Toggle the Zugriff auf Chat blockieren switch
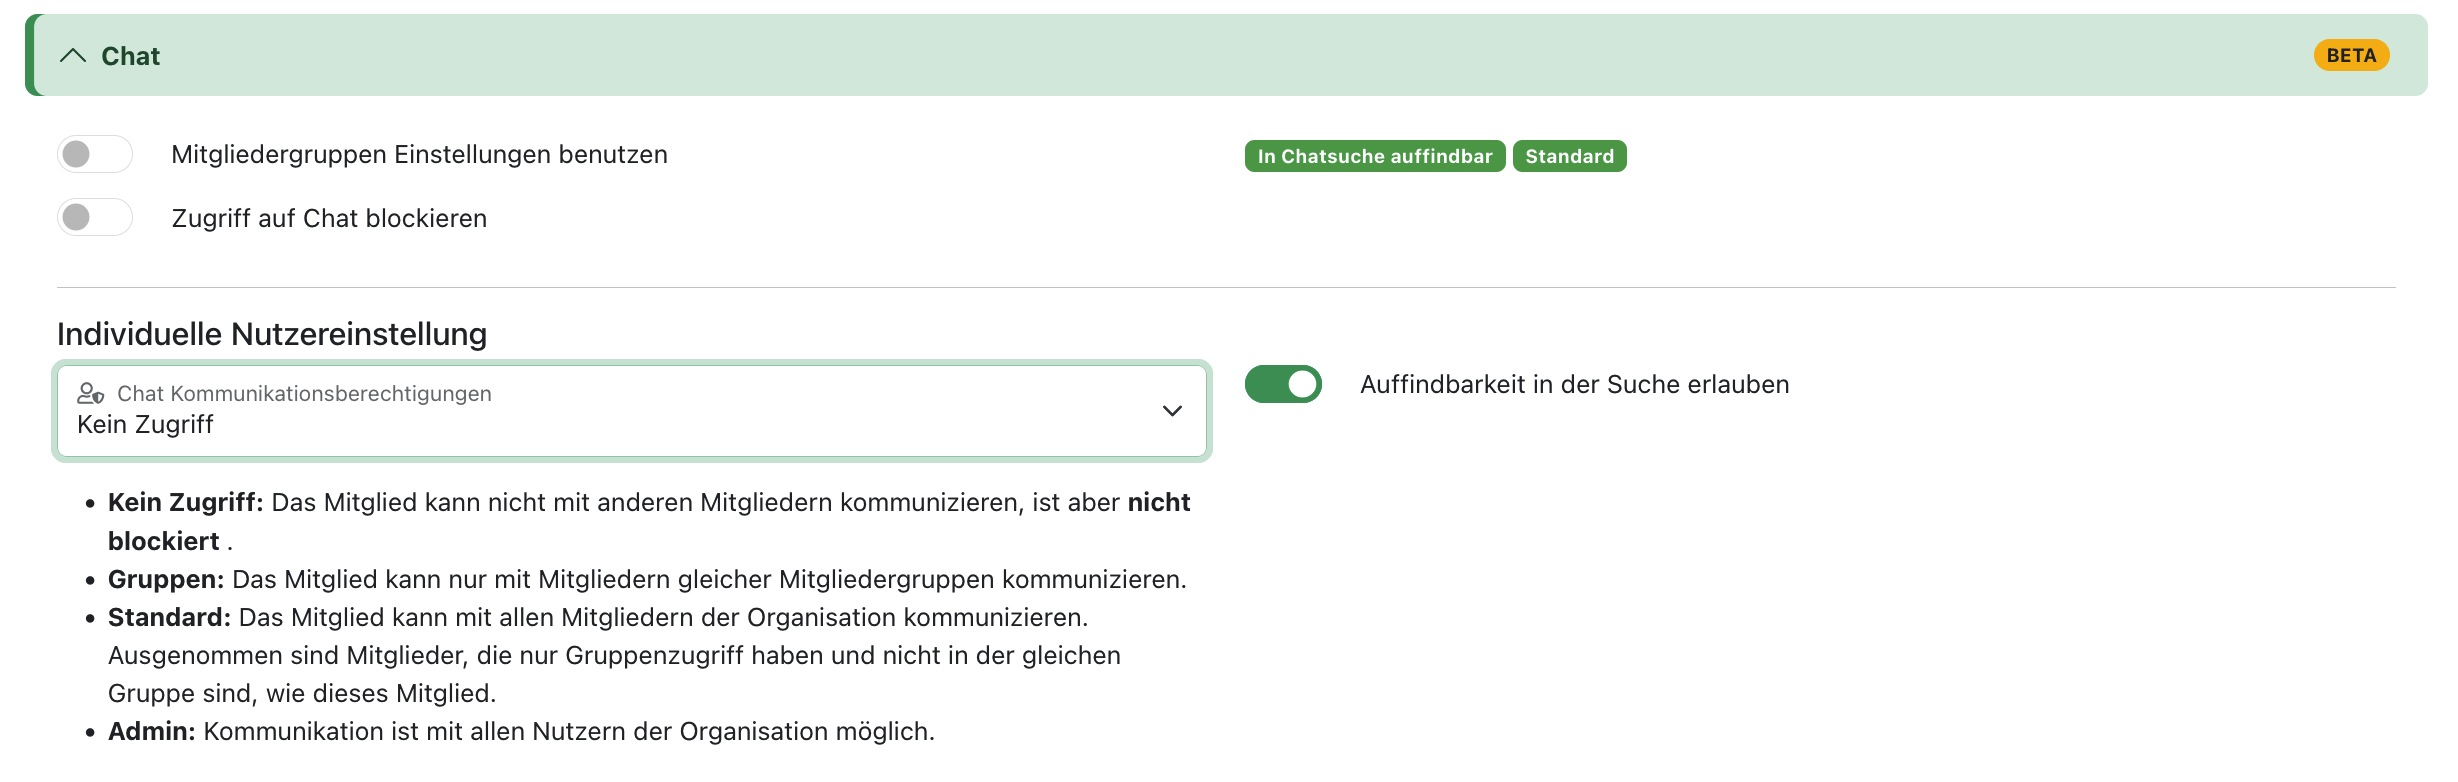The image size is (2458, 782). (x=95, y=218)
